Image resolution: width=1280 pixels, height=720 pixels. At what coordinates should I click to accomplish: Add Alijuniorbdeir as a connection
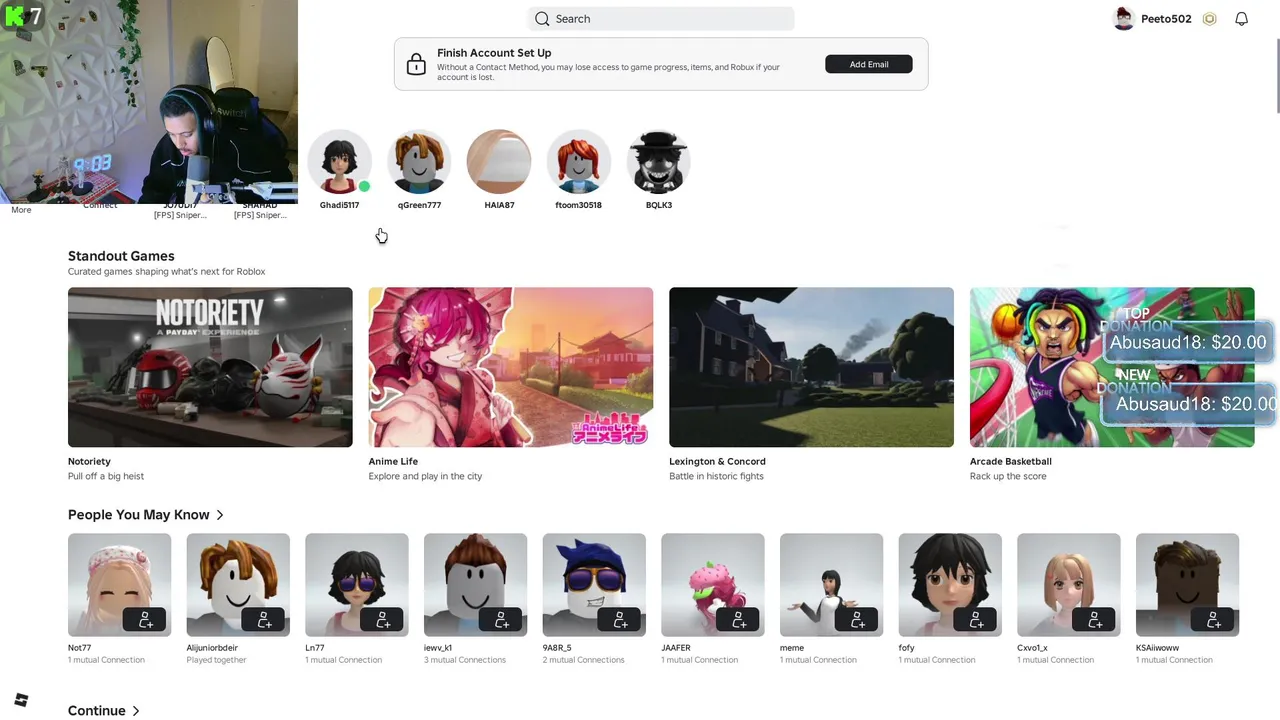(264, 620)
